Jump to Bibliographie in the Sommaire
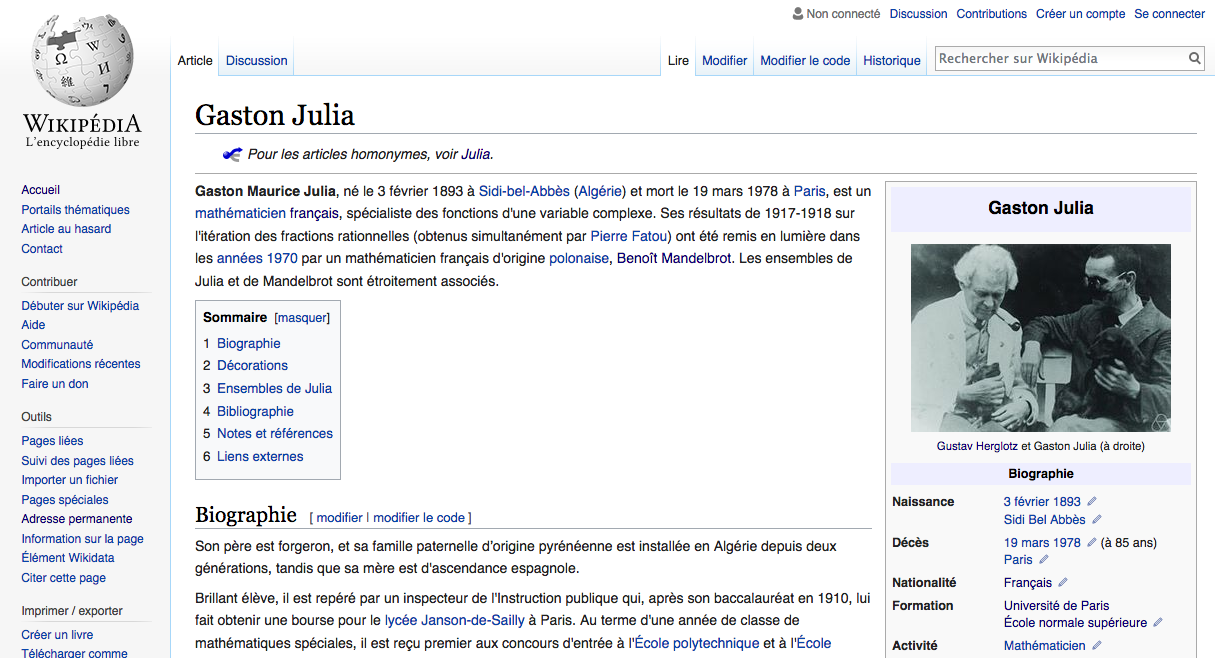The height and width of the screenshot is (658, 1215). pos(255,412)
